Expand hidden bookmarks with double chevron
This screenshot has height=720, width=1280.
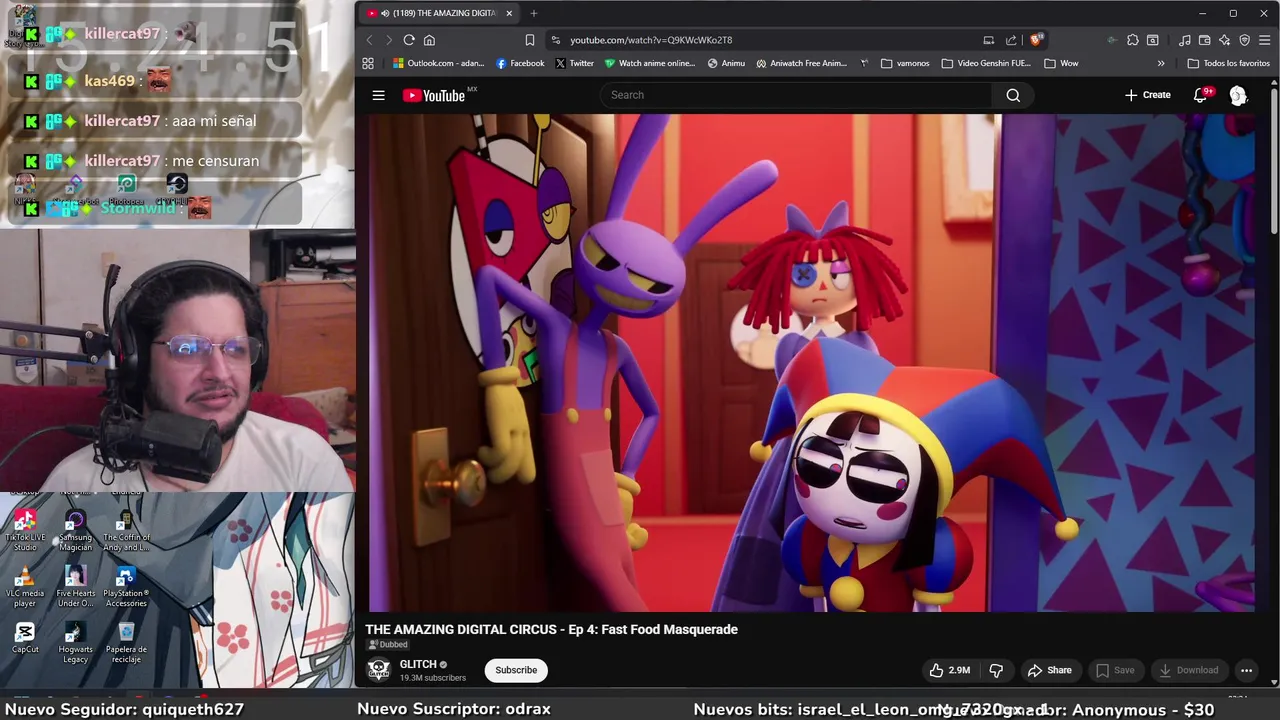pyautogui.click(x=1161, y=63)
